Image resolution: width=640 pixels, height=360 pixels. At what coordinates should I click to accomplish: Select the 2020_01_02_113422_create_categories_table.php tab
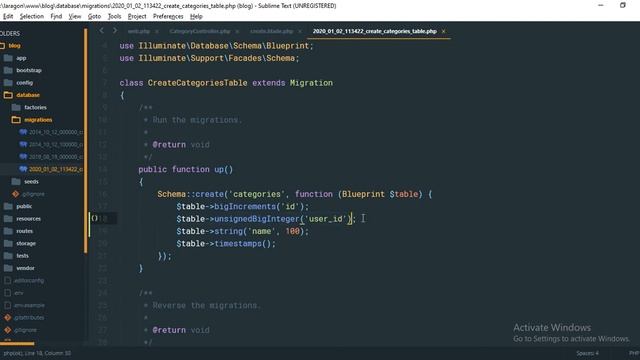(x=374, y=31)
